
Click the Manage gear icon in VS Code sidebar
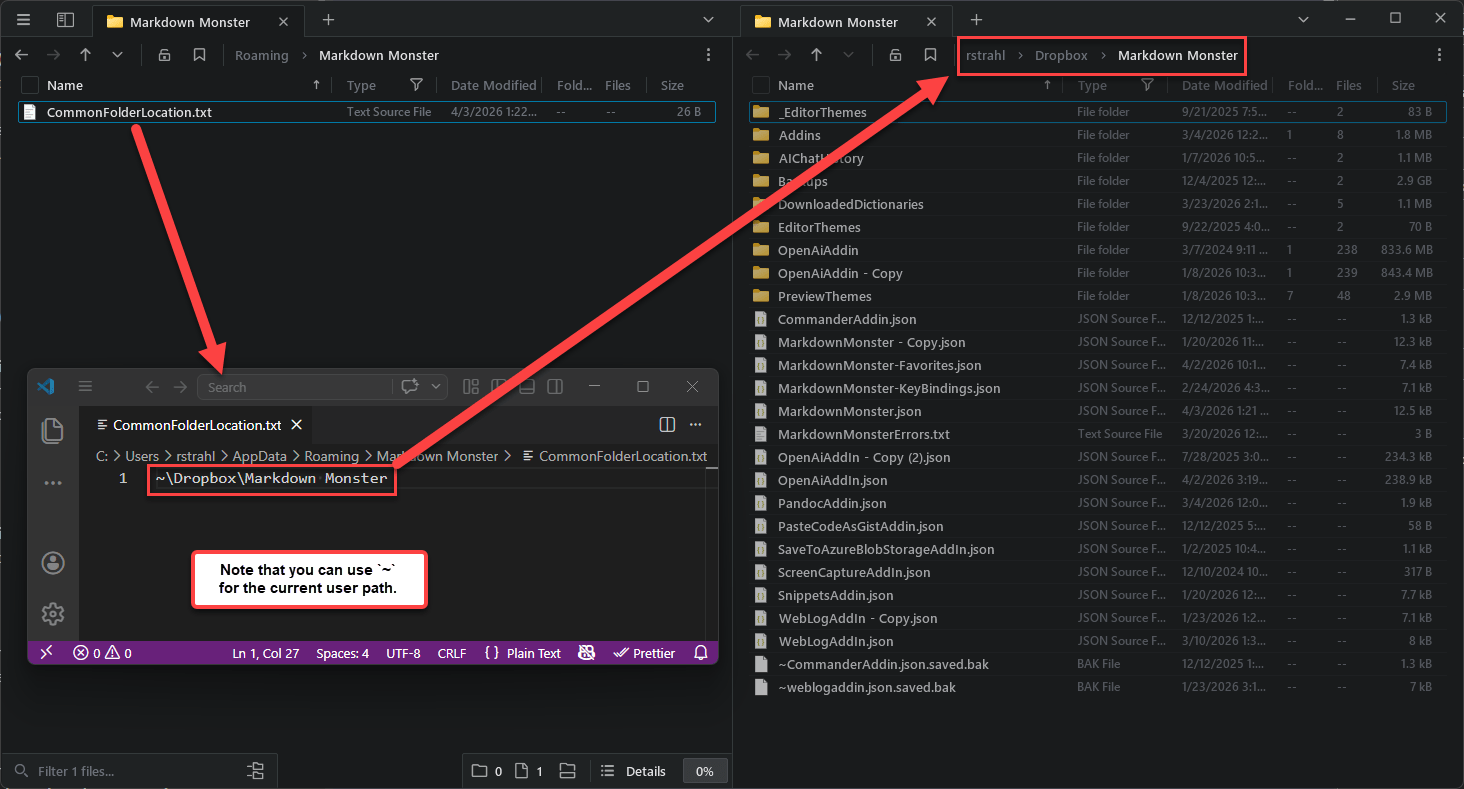(52, 614)
